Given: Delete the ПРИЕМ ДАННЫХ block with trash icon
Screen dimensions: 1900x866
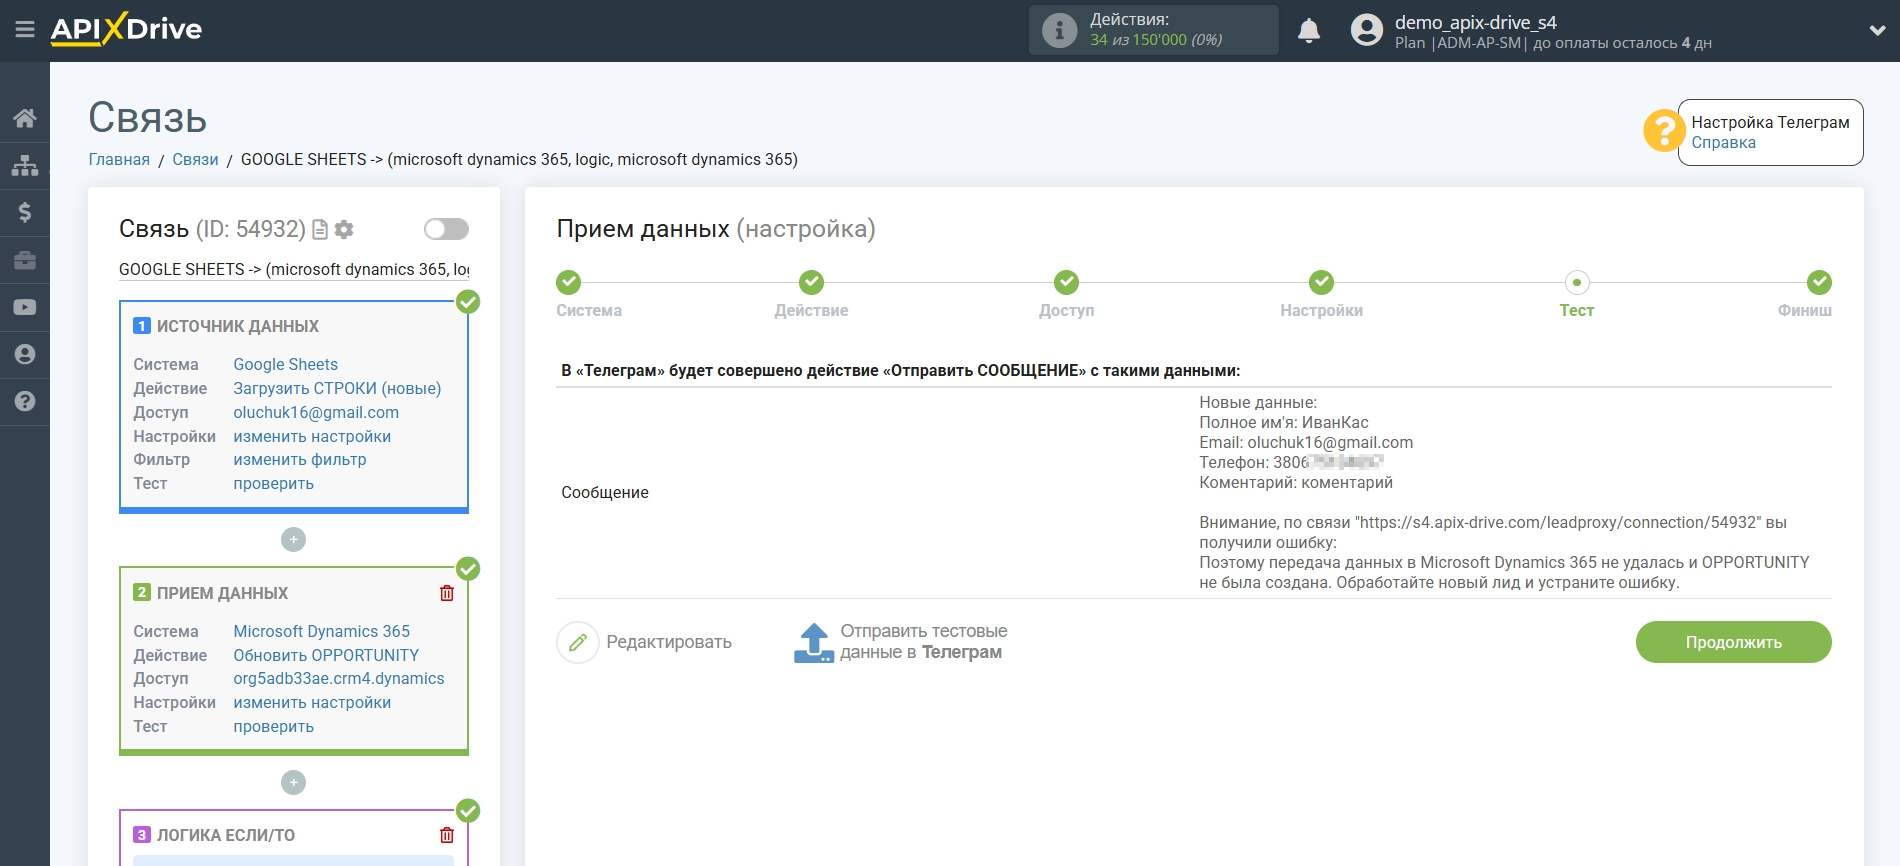Looking at the screenshot, I should pyautogui.click(x=447, y=593).
